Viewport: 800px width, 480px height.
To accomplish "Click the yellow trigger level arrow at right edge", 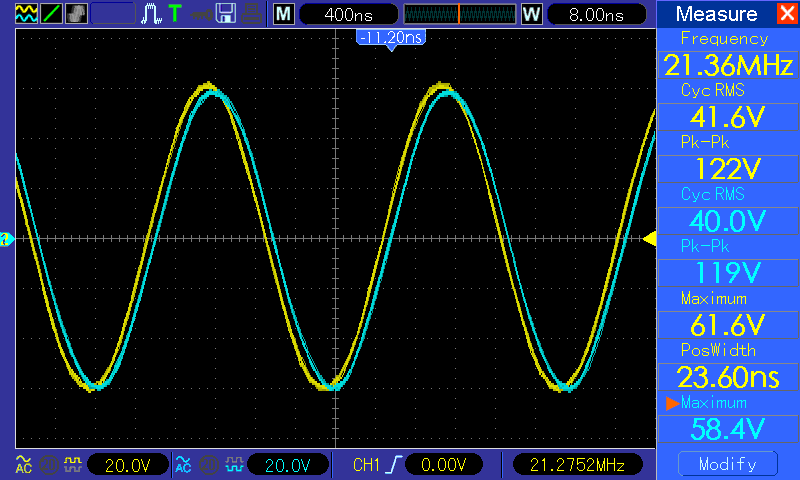I will tap(649, 238).
